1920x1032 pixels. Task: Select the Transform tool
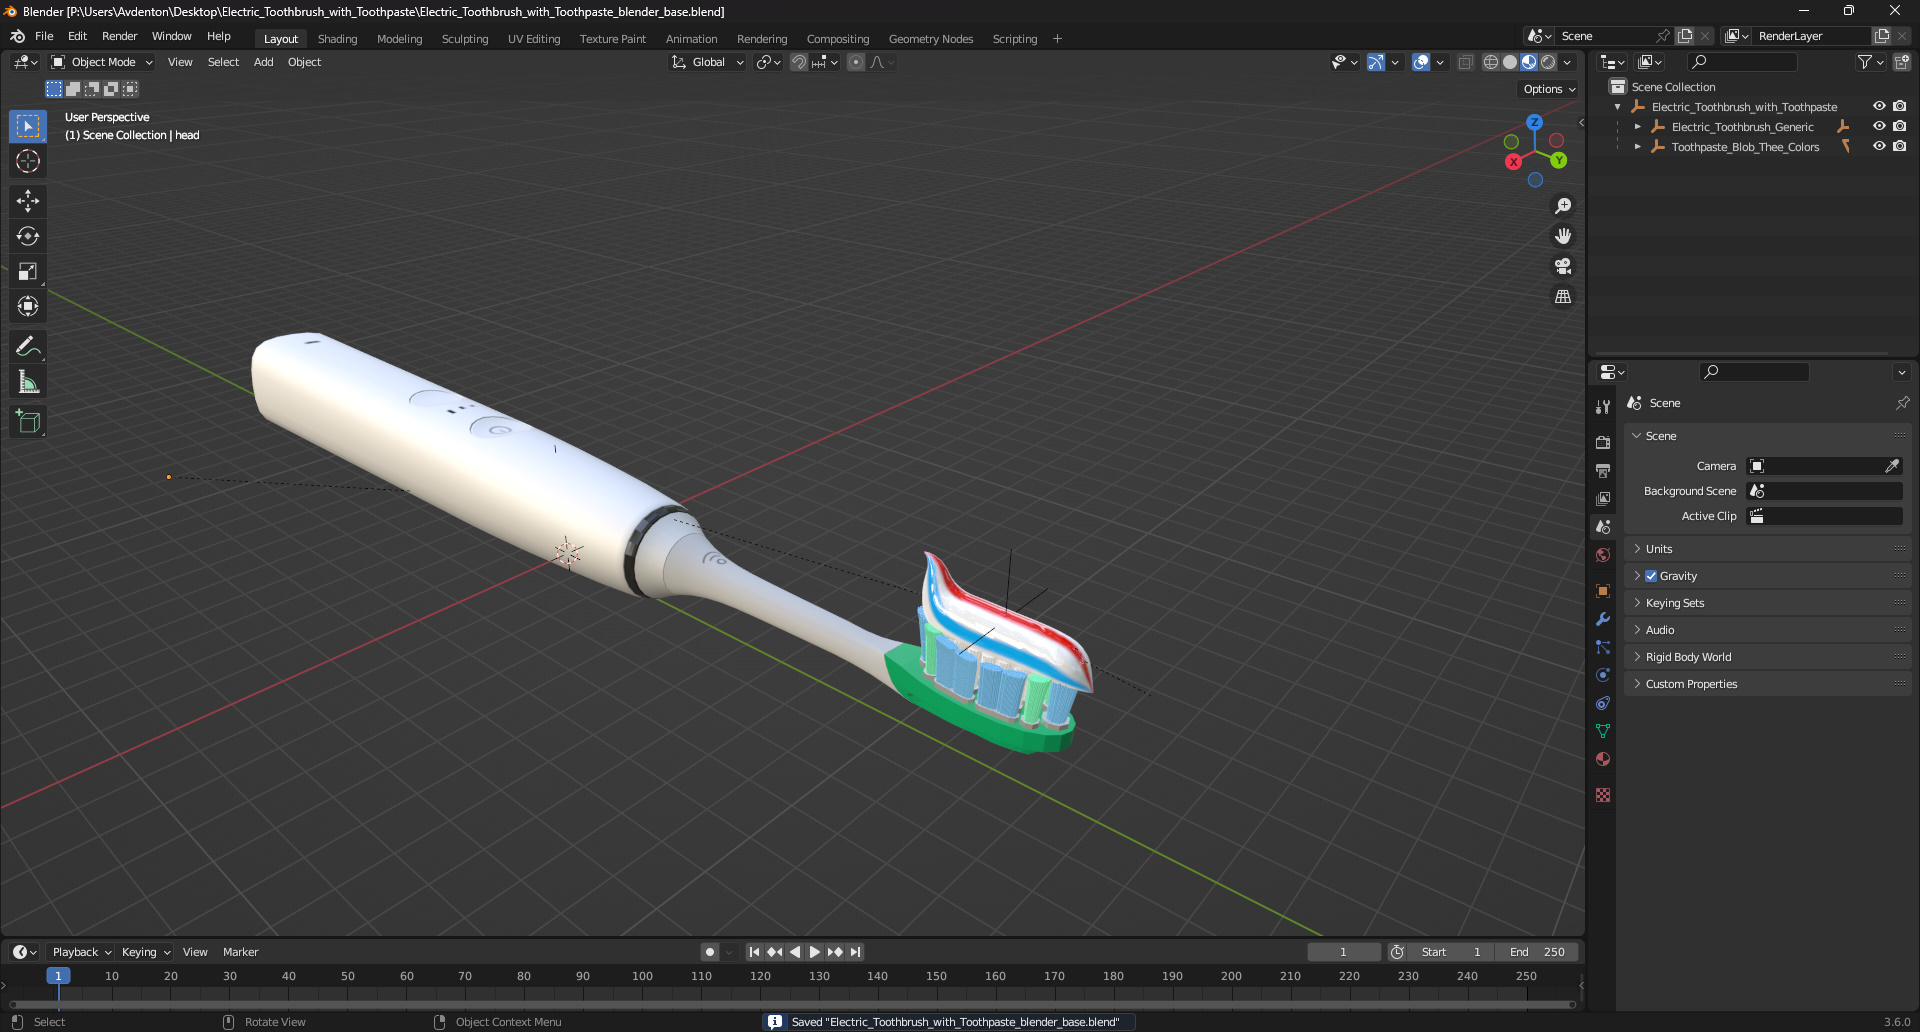point(28,306)
